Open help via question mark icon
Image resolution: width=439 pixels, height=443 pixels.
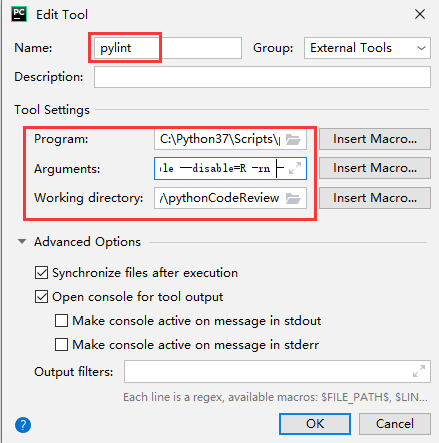pyautogui.click(x=23, y=425)
